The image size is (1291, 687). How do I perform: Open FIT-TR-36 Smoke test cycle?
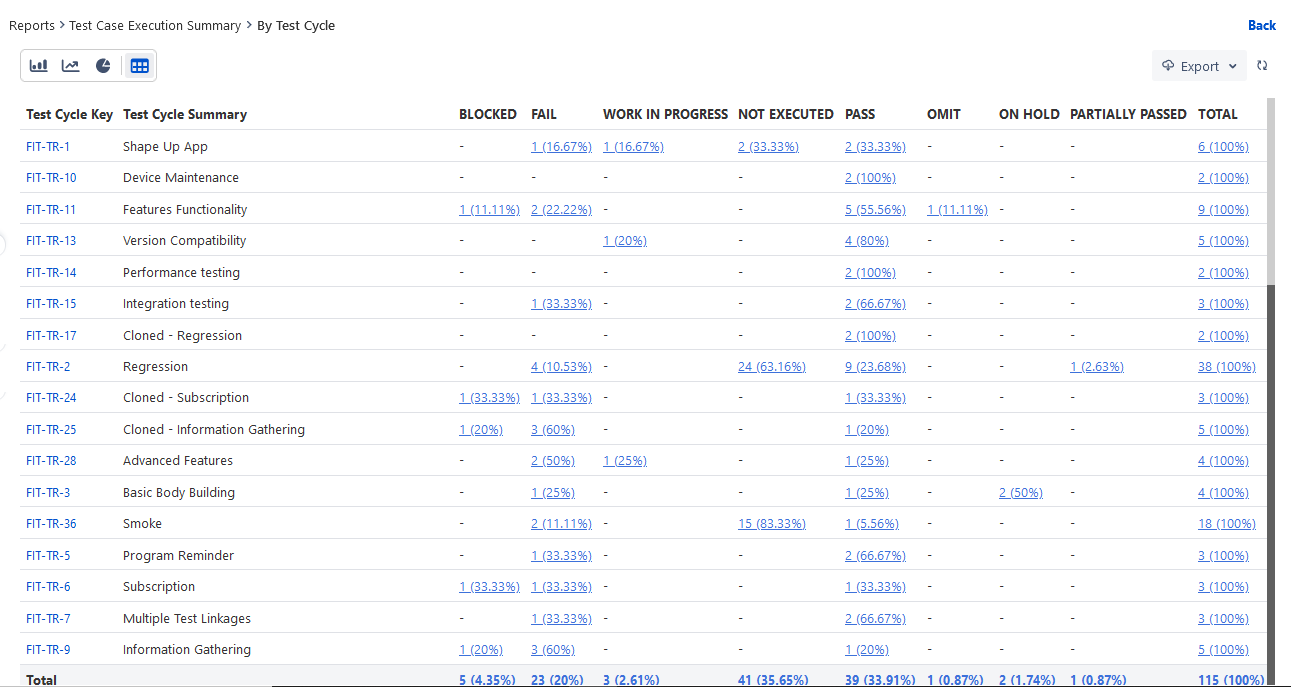[x=51, y=523]
